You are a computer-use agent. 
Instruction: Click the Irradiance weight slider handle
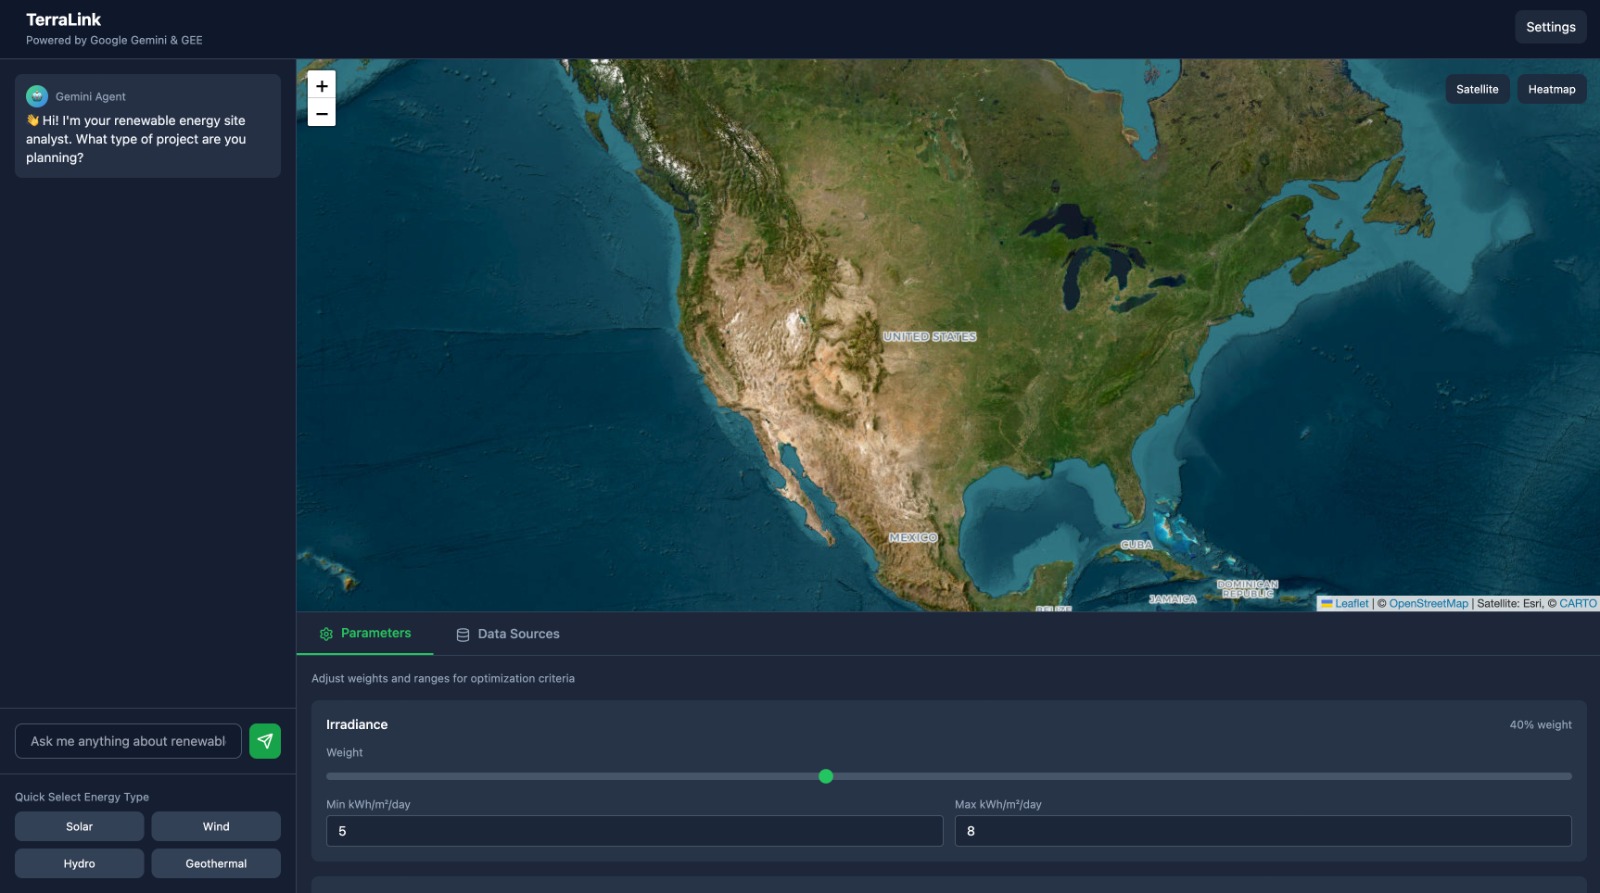pos(826,776)
